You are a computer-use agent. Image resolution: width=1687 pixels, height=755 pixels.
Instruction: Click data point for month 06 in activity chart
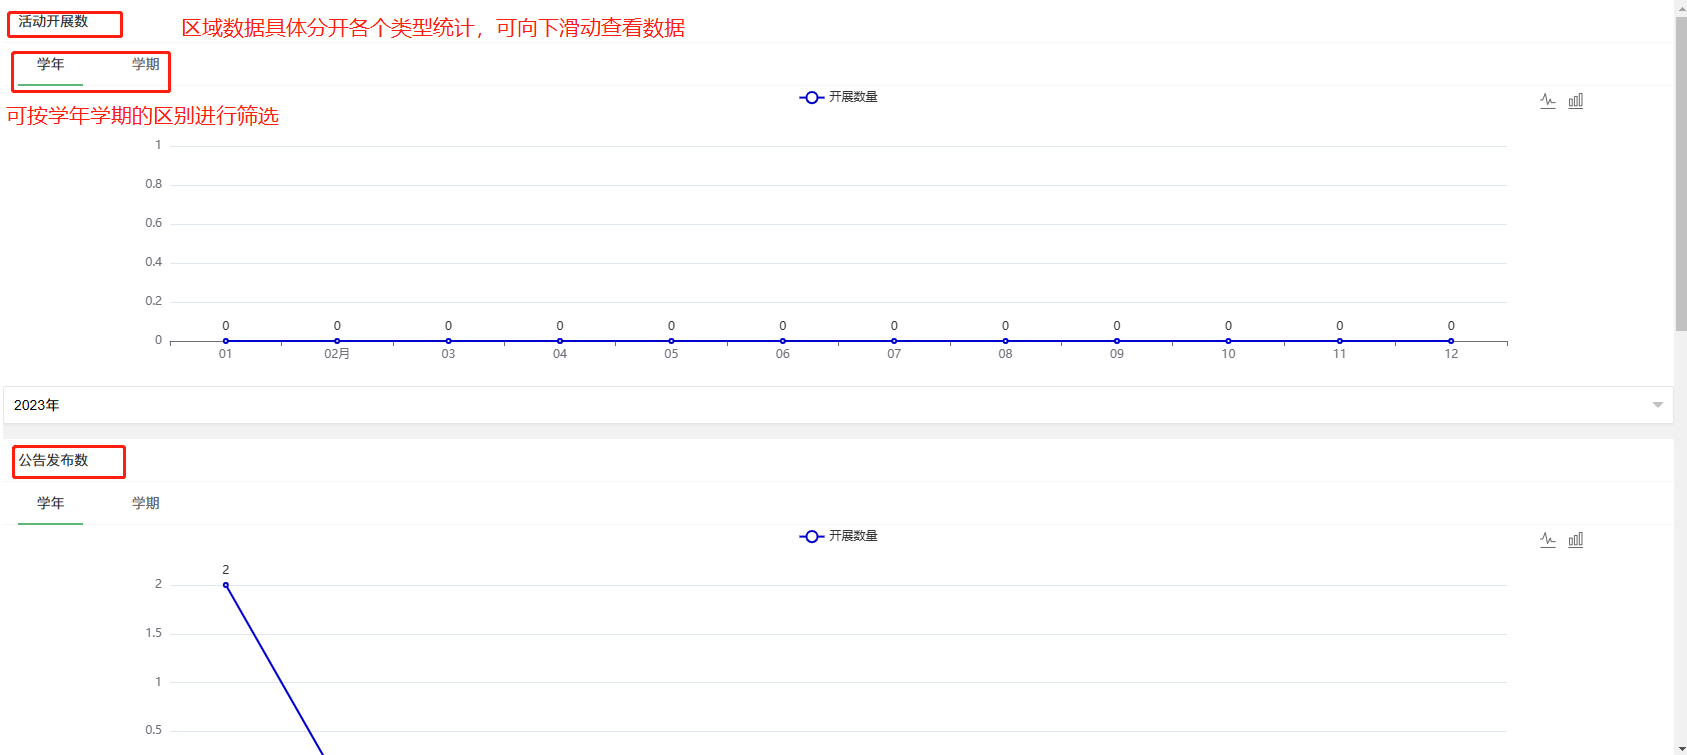tap(783, 341)
